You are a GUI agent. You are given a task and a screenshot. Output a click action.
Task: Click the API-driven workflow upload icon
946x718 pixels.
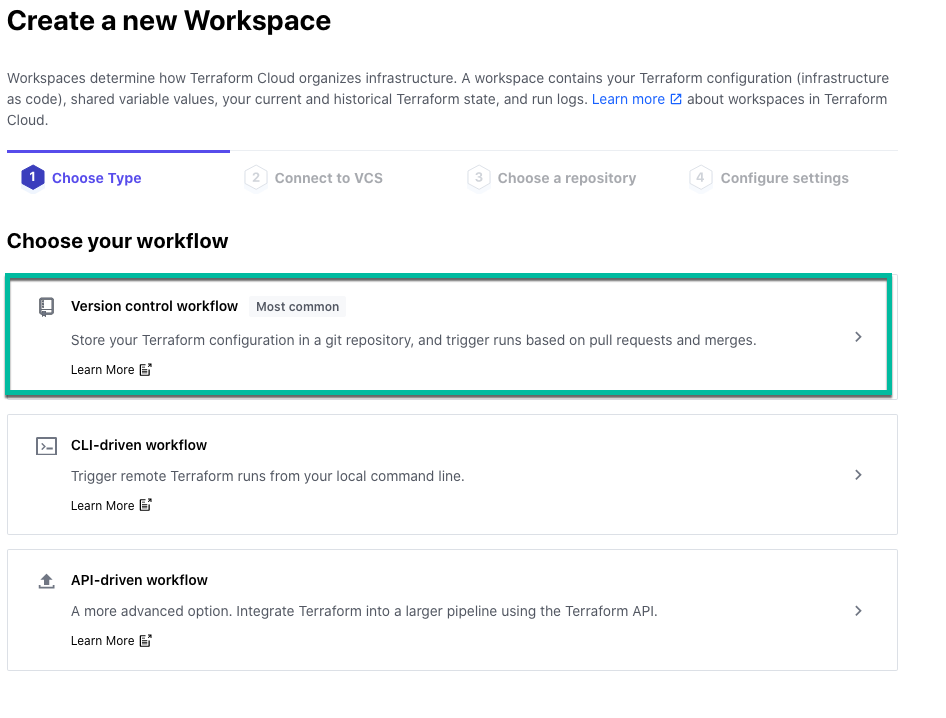tap(46, 581)
